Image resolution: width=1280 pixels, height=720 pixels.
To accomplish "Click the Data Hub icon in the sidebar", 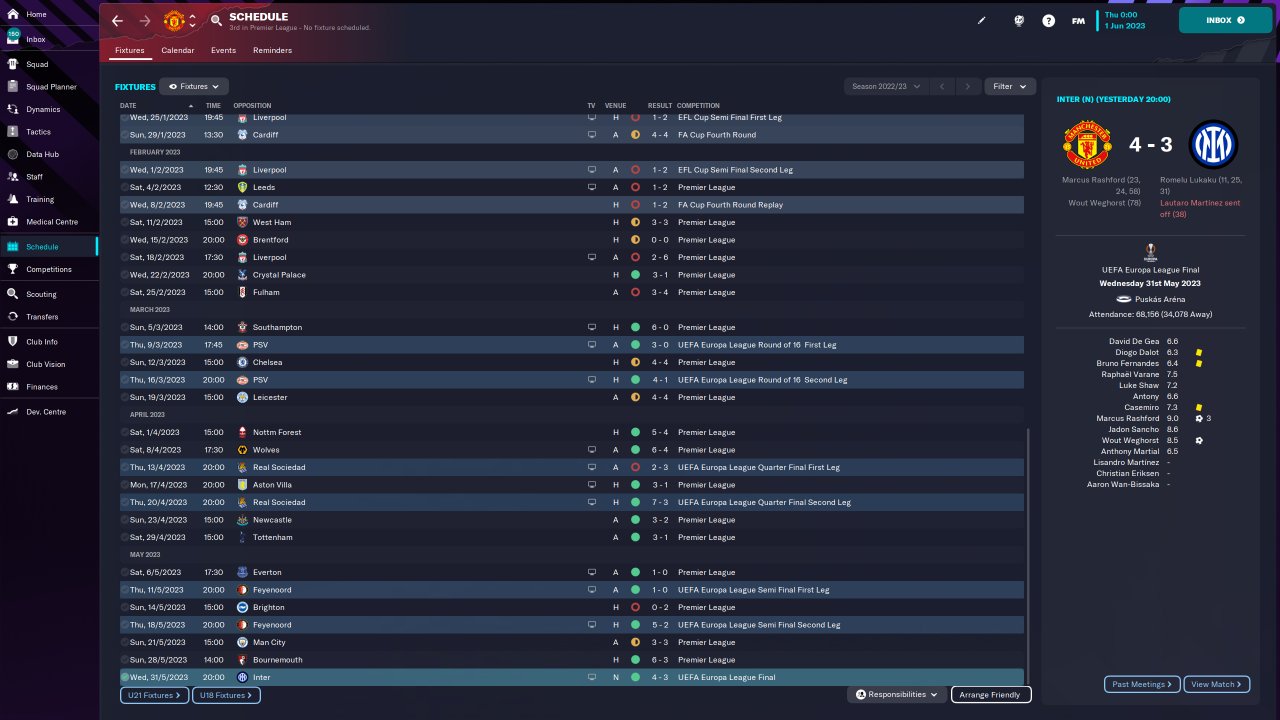I will pyautogui.click(x=13, y=154).
